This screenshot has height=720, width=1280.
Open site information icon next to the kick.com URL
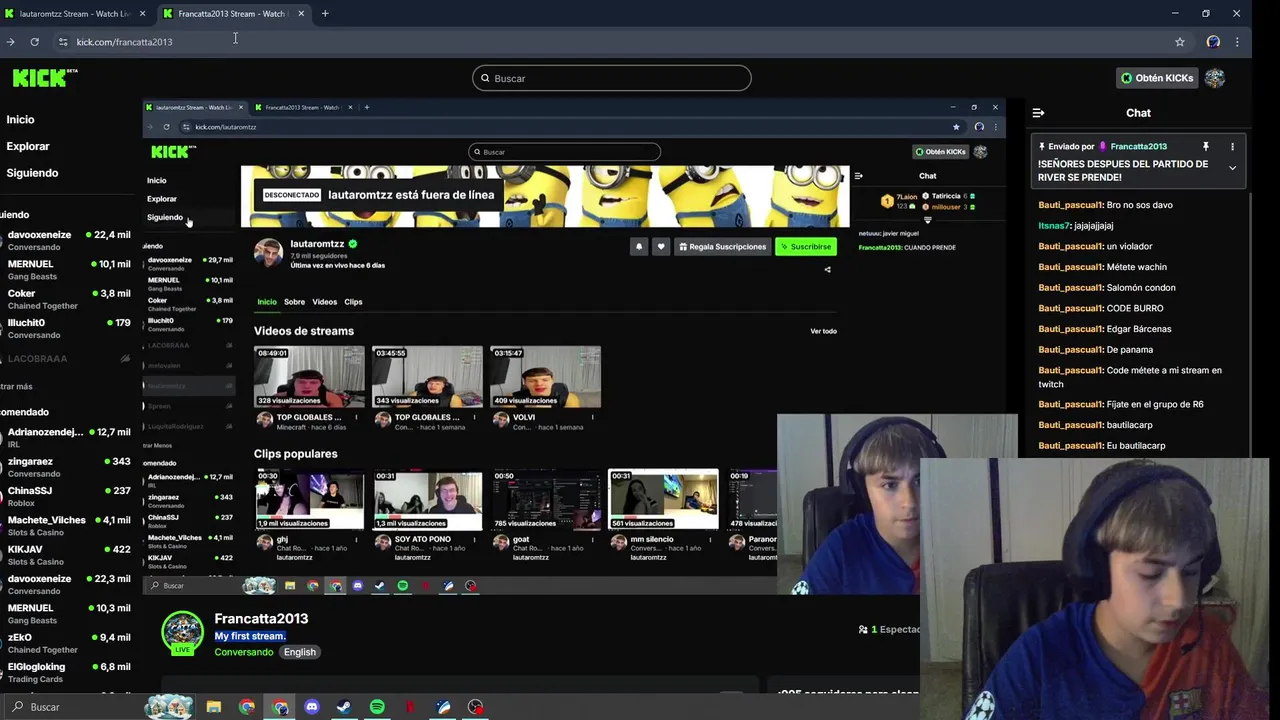63,42
